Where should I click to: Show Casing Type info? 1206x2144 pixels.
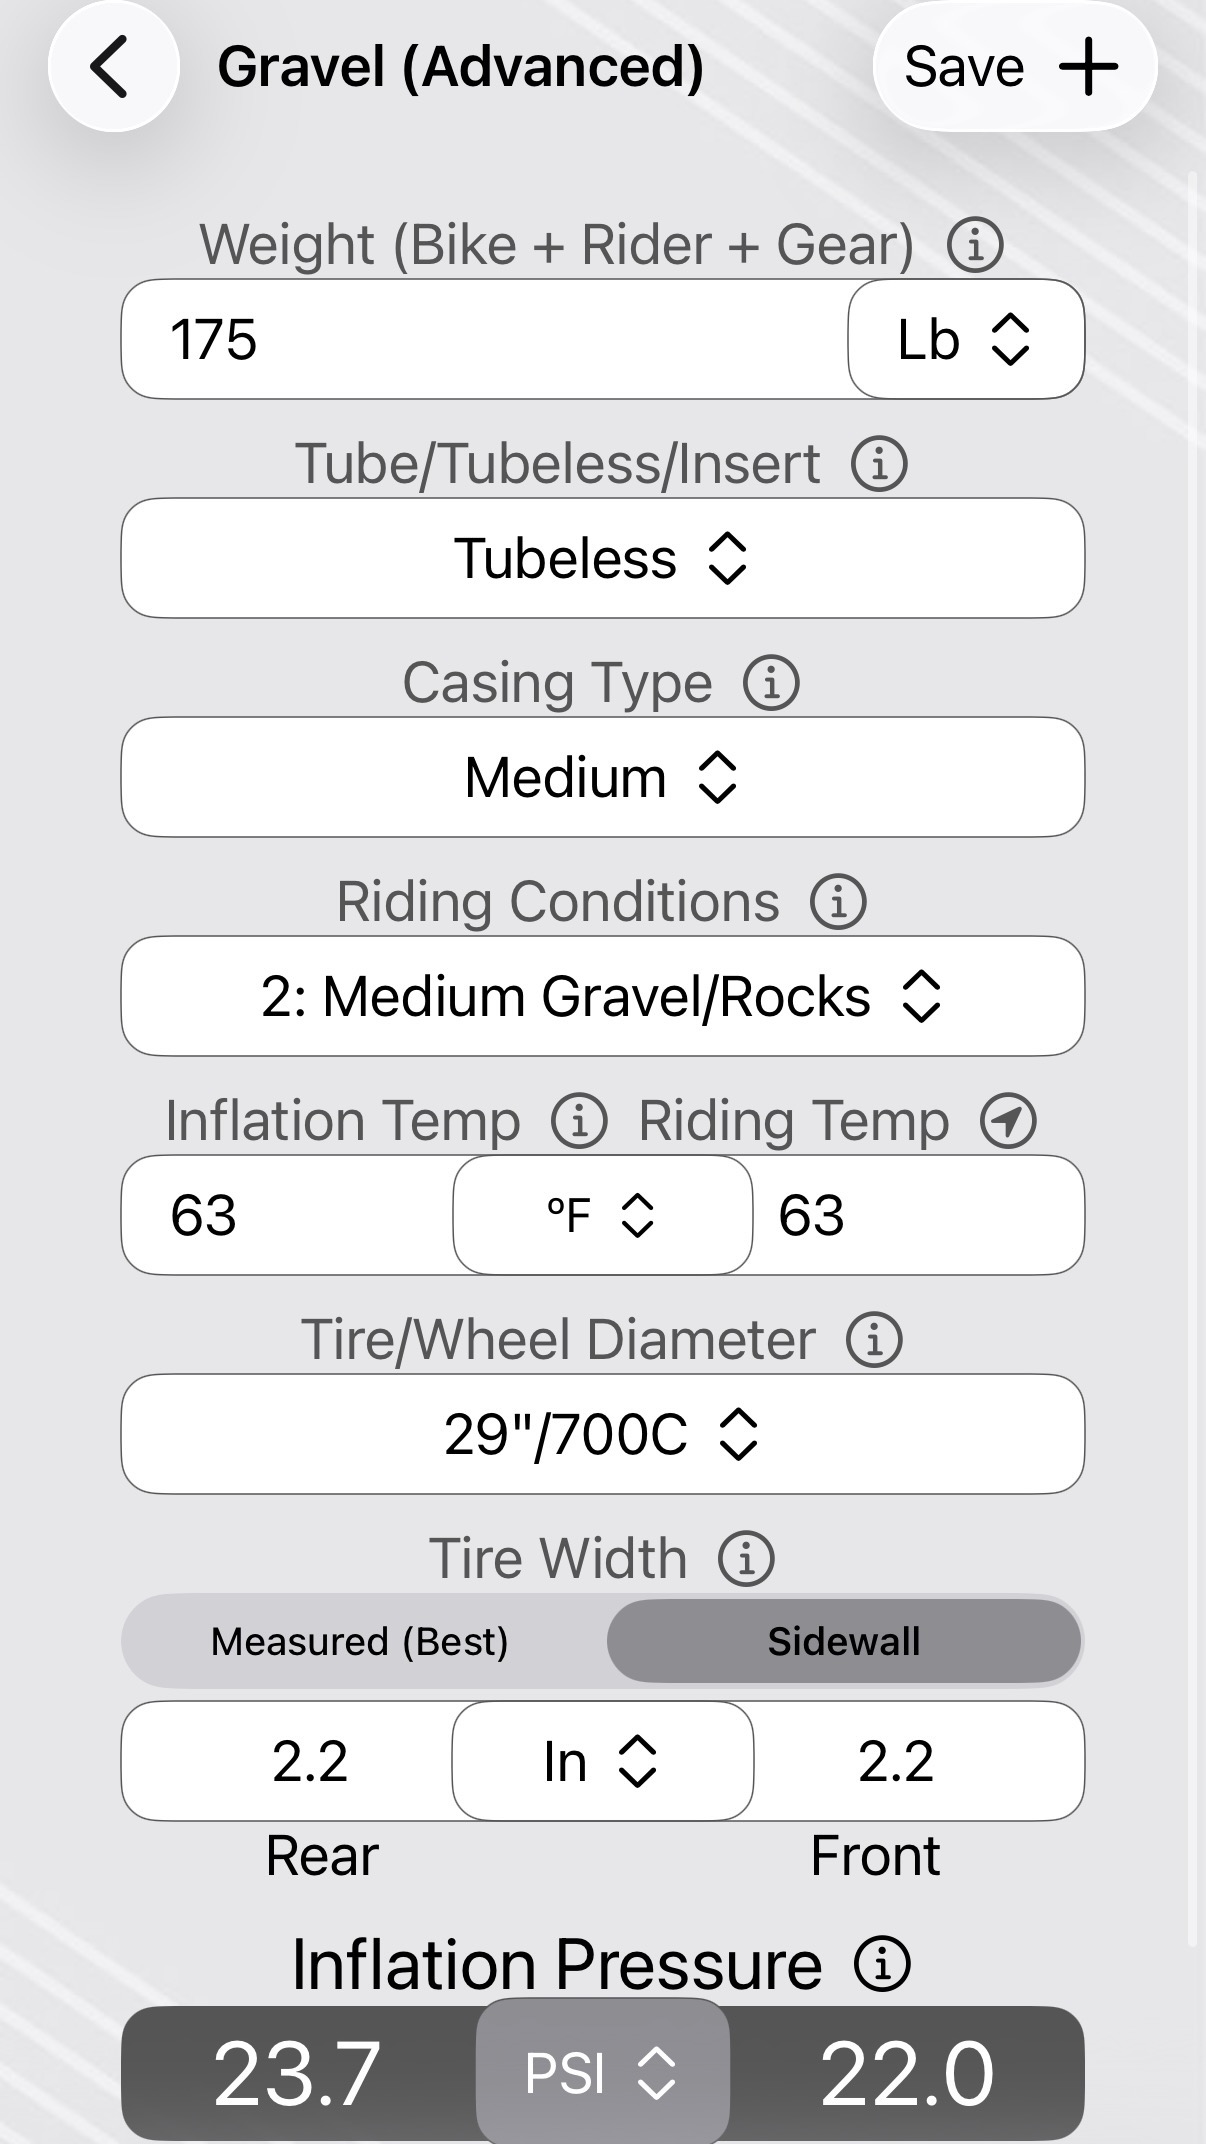pos(771,683)
